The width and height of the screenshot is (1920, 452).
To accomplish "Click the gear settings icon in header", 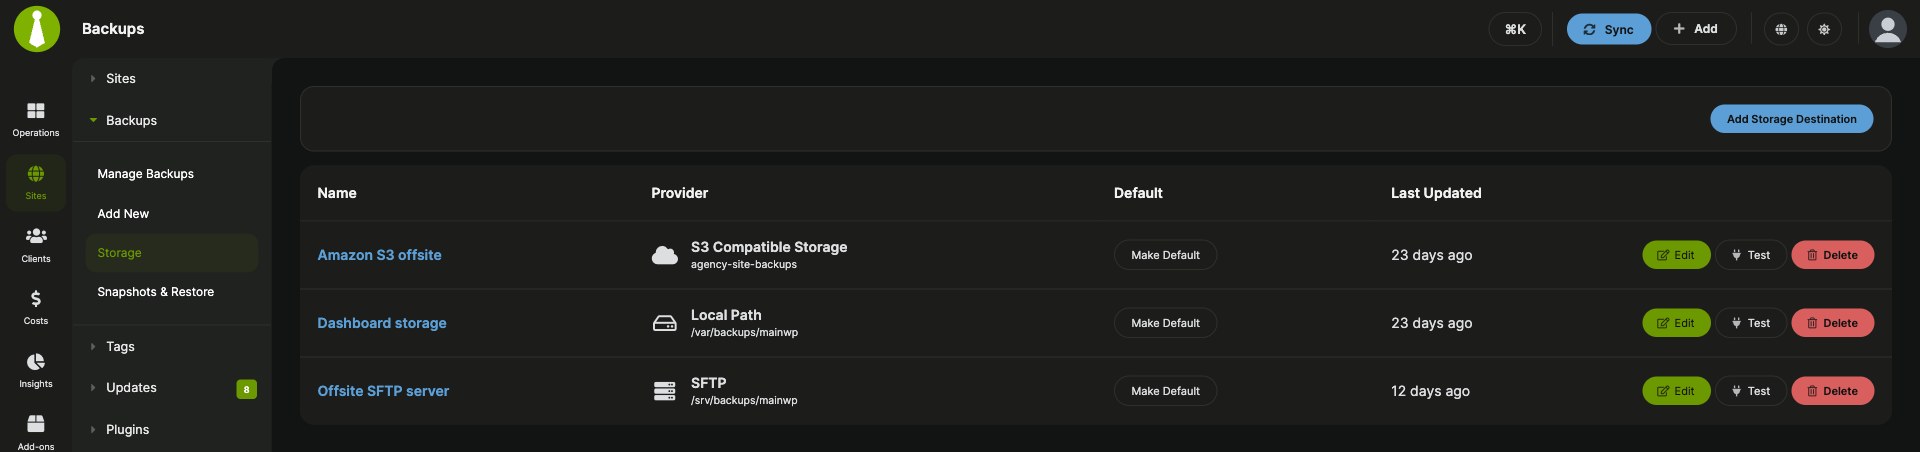I will pos(1824,29).
